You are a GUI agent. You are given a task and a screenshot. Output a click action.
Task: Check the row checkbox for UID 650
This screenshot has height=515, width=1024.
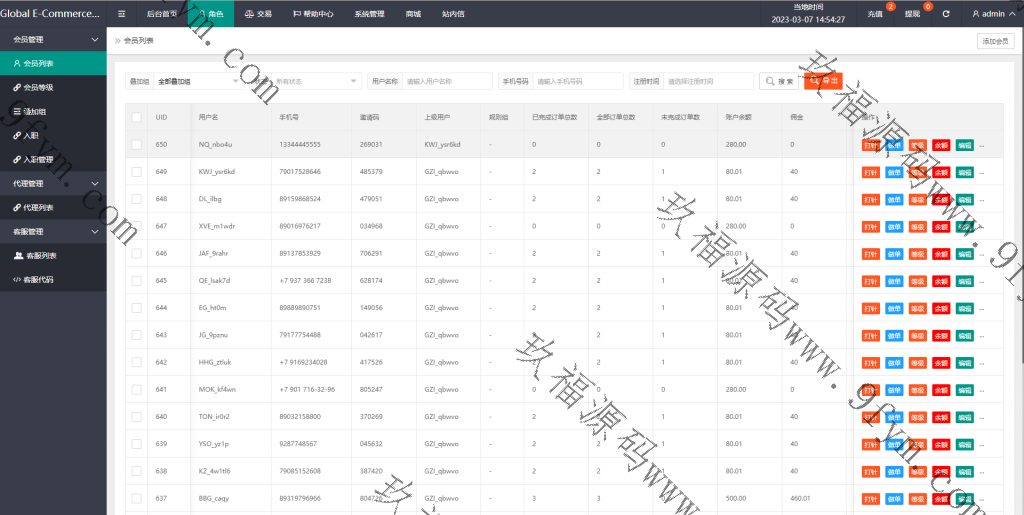click(x=136, y=145)
